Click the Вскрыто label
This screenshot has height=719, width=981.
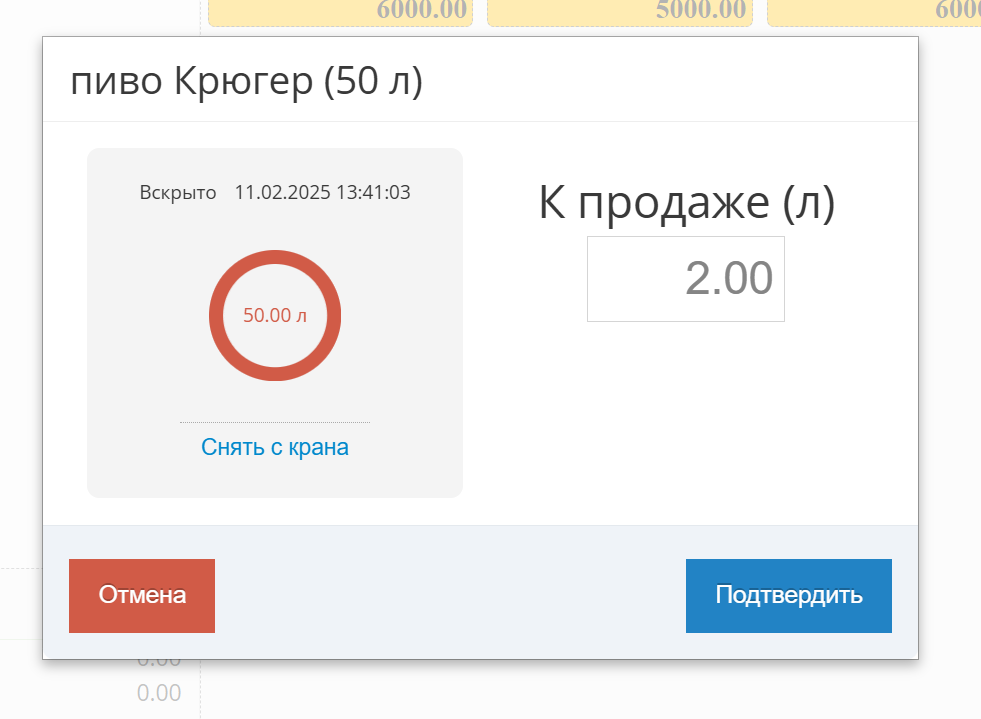point(178,192)
